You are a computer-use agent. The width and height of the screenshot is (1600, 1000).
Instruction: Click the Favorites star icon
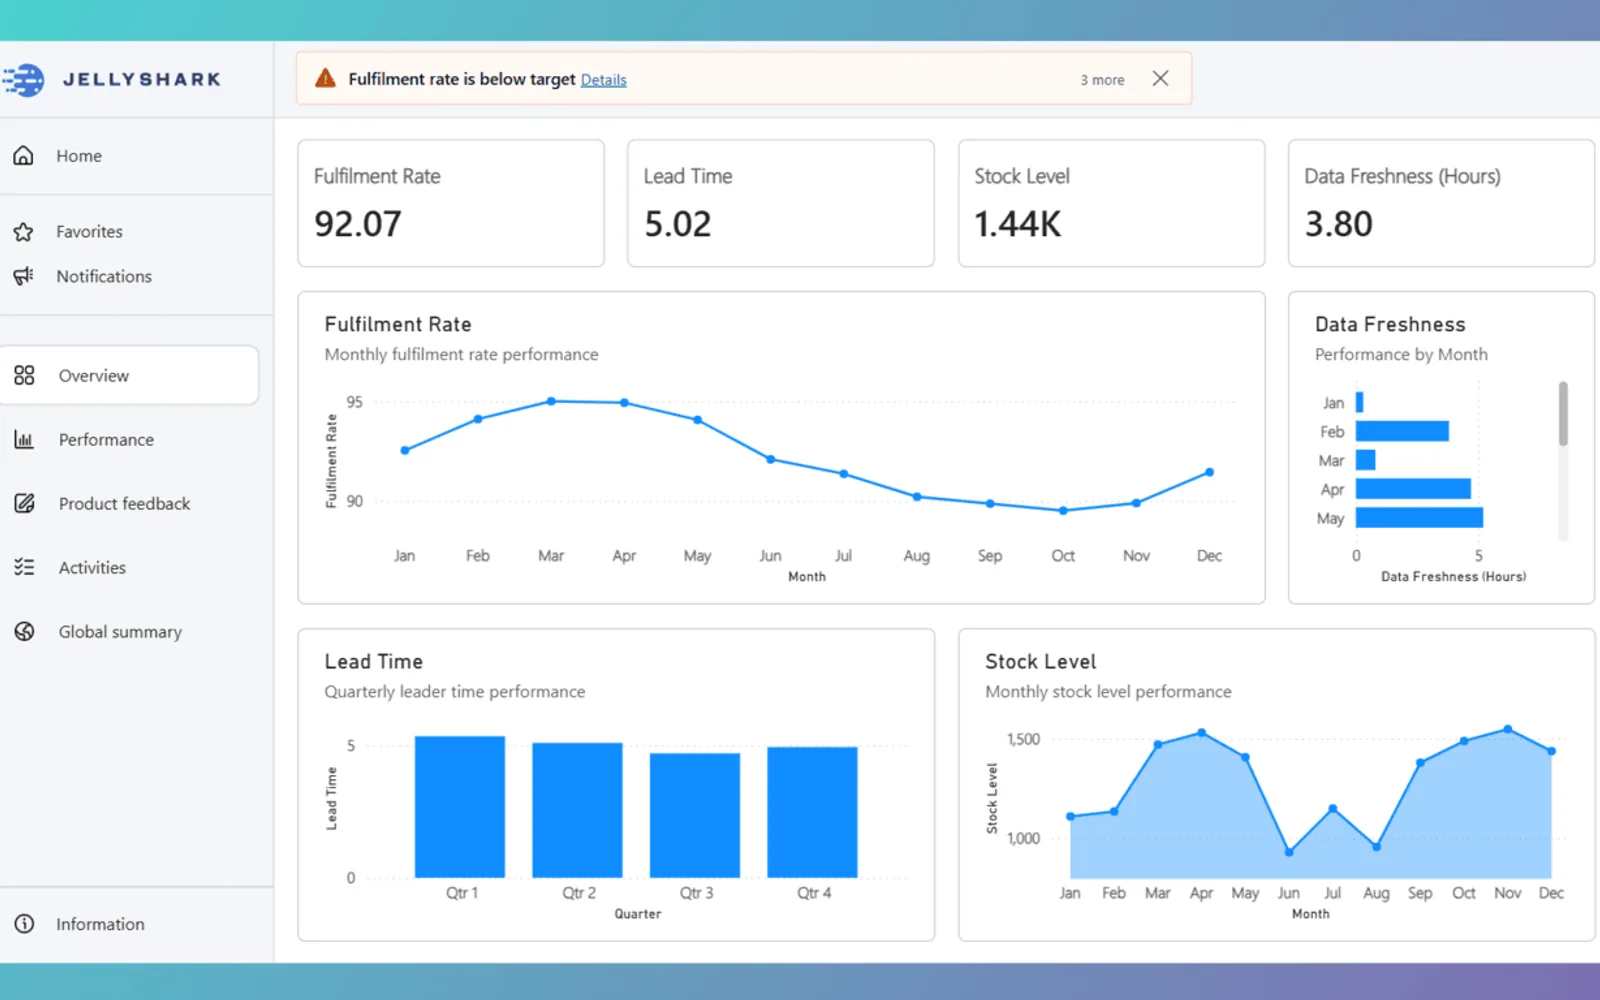[23, 232]
